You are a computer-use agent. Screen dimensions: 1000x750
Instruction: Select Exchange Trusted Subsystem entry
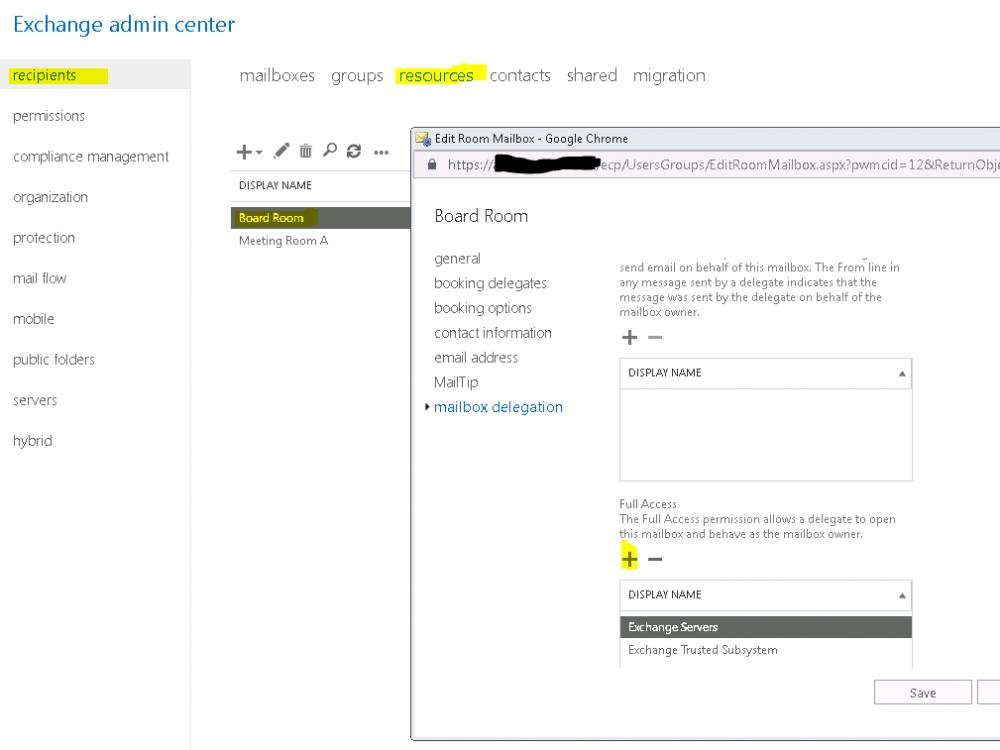pos(765,650)
